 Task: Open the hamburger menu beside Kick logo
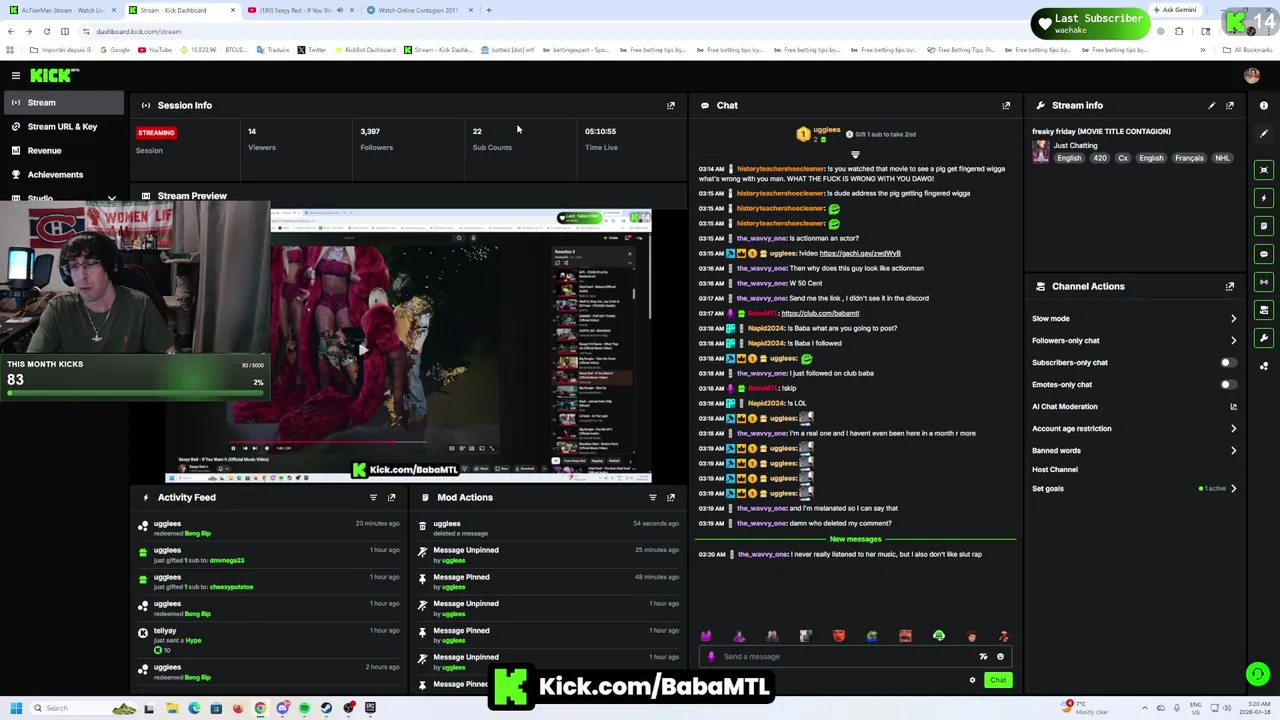pyautogui.click(x=16, y=75)
